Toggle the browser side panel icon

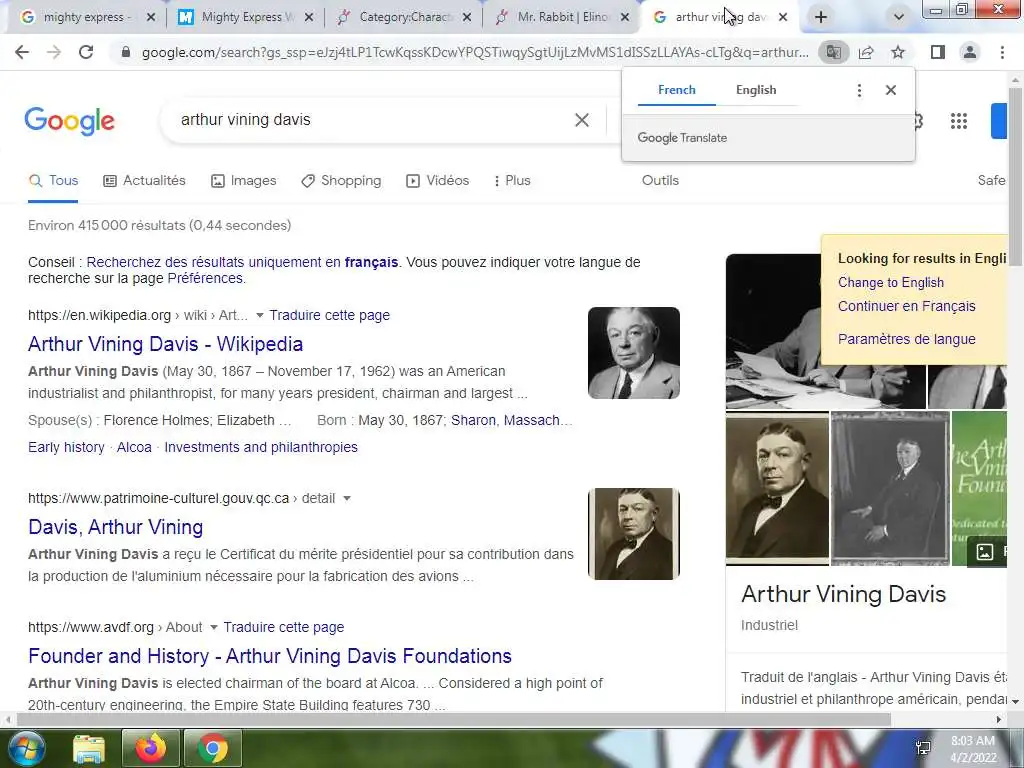pyautogui.click(x=938, y=52)
